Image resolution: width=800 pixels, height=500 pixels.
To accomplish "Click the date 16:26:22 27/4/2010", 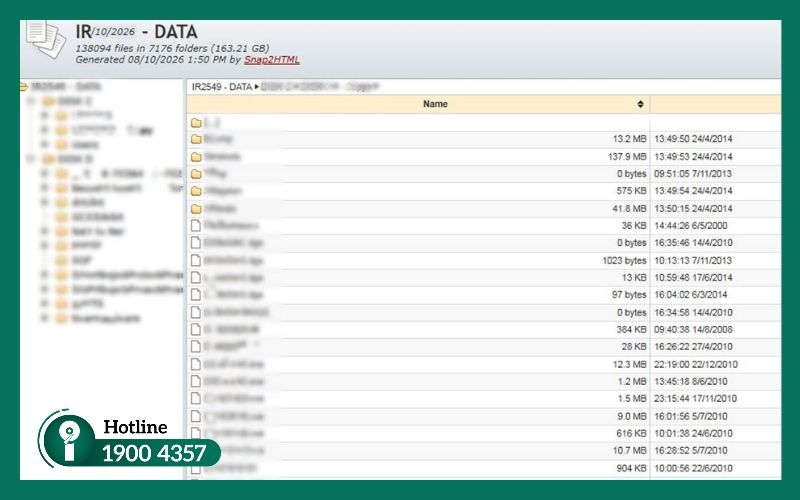I will [693, 346].
